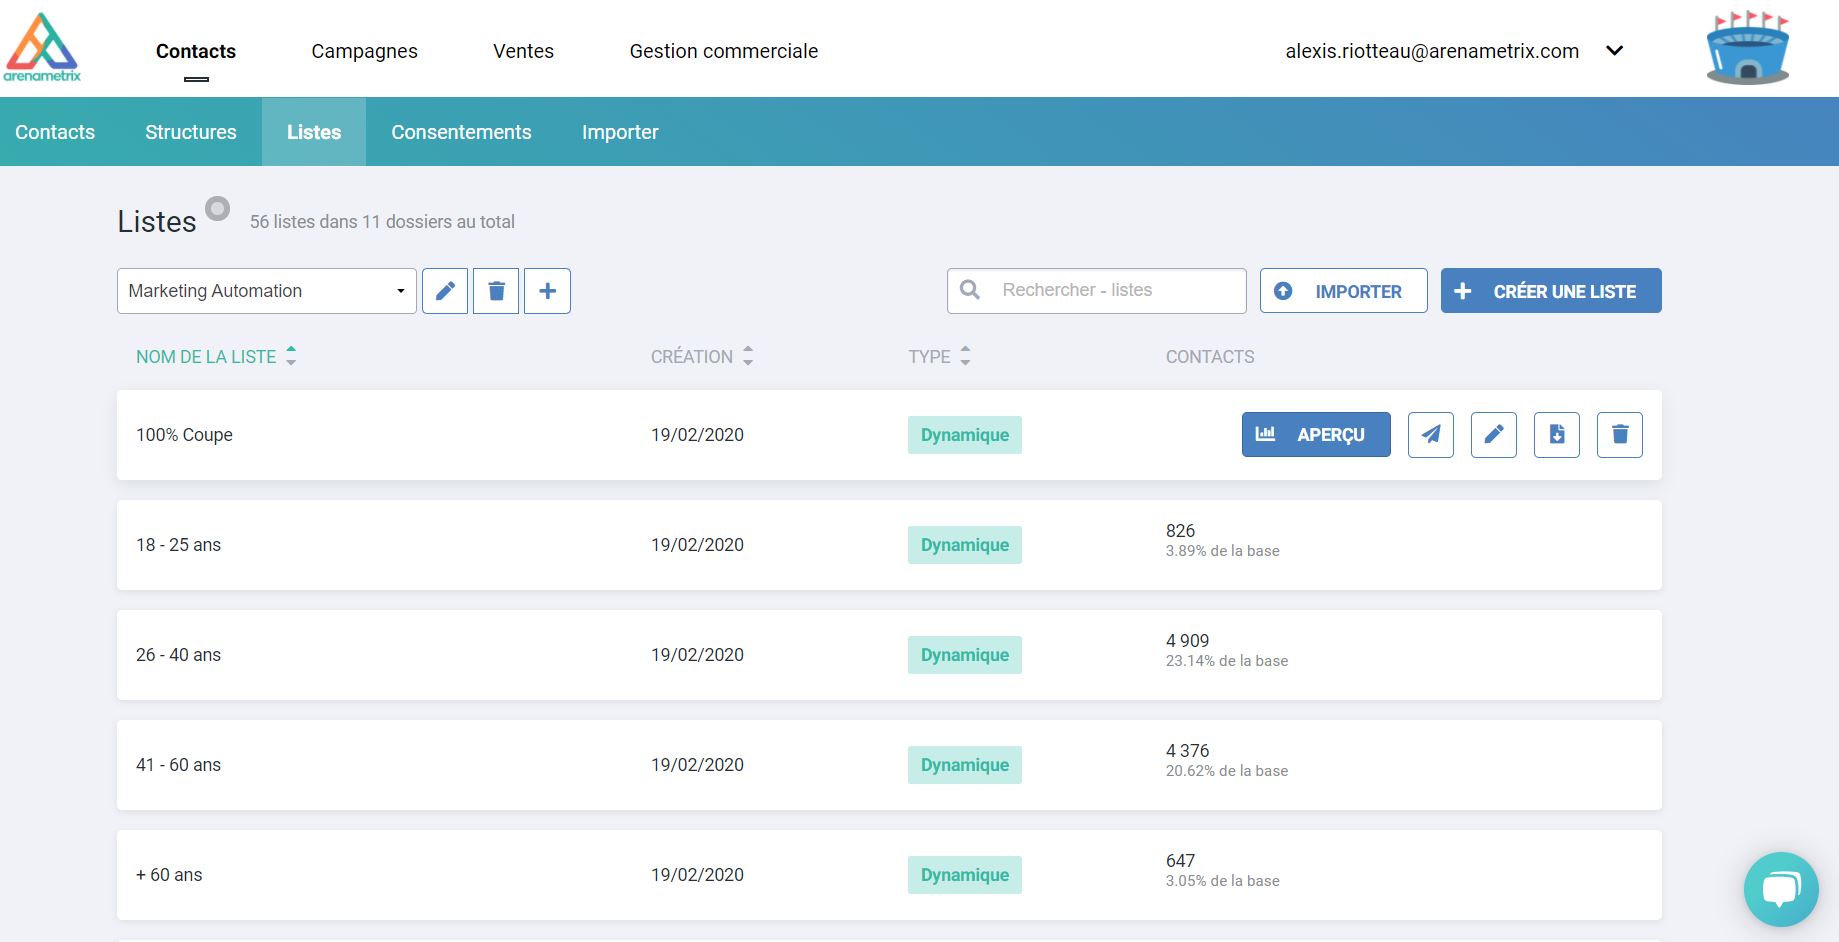Go to Campagnes menu

pyautogui.click(x=364, y=51)
